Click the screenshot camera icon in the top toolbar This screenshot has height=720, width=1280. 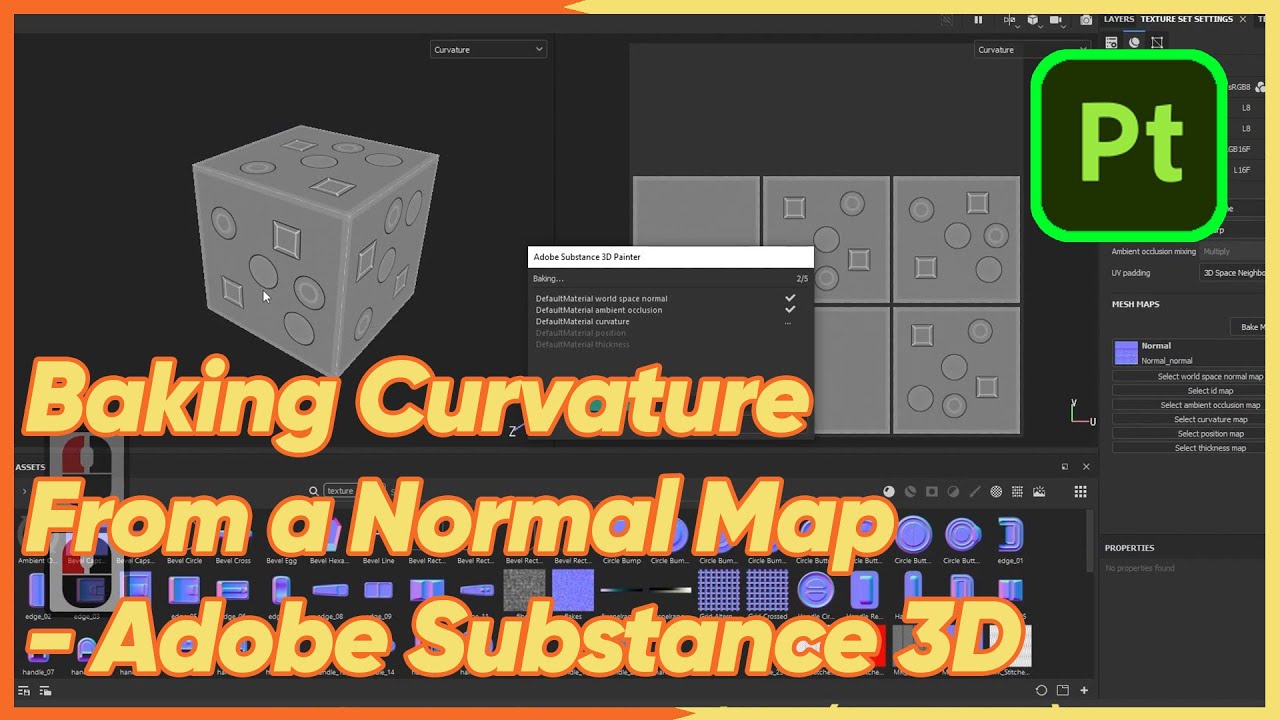1086,19
